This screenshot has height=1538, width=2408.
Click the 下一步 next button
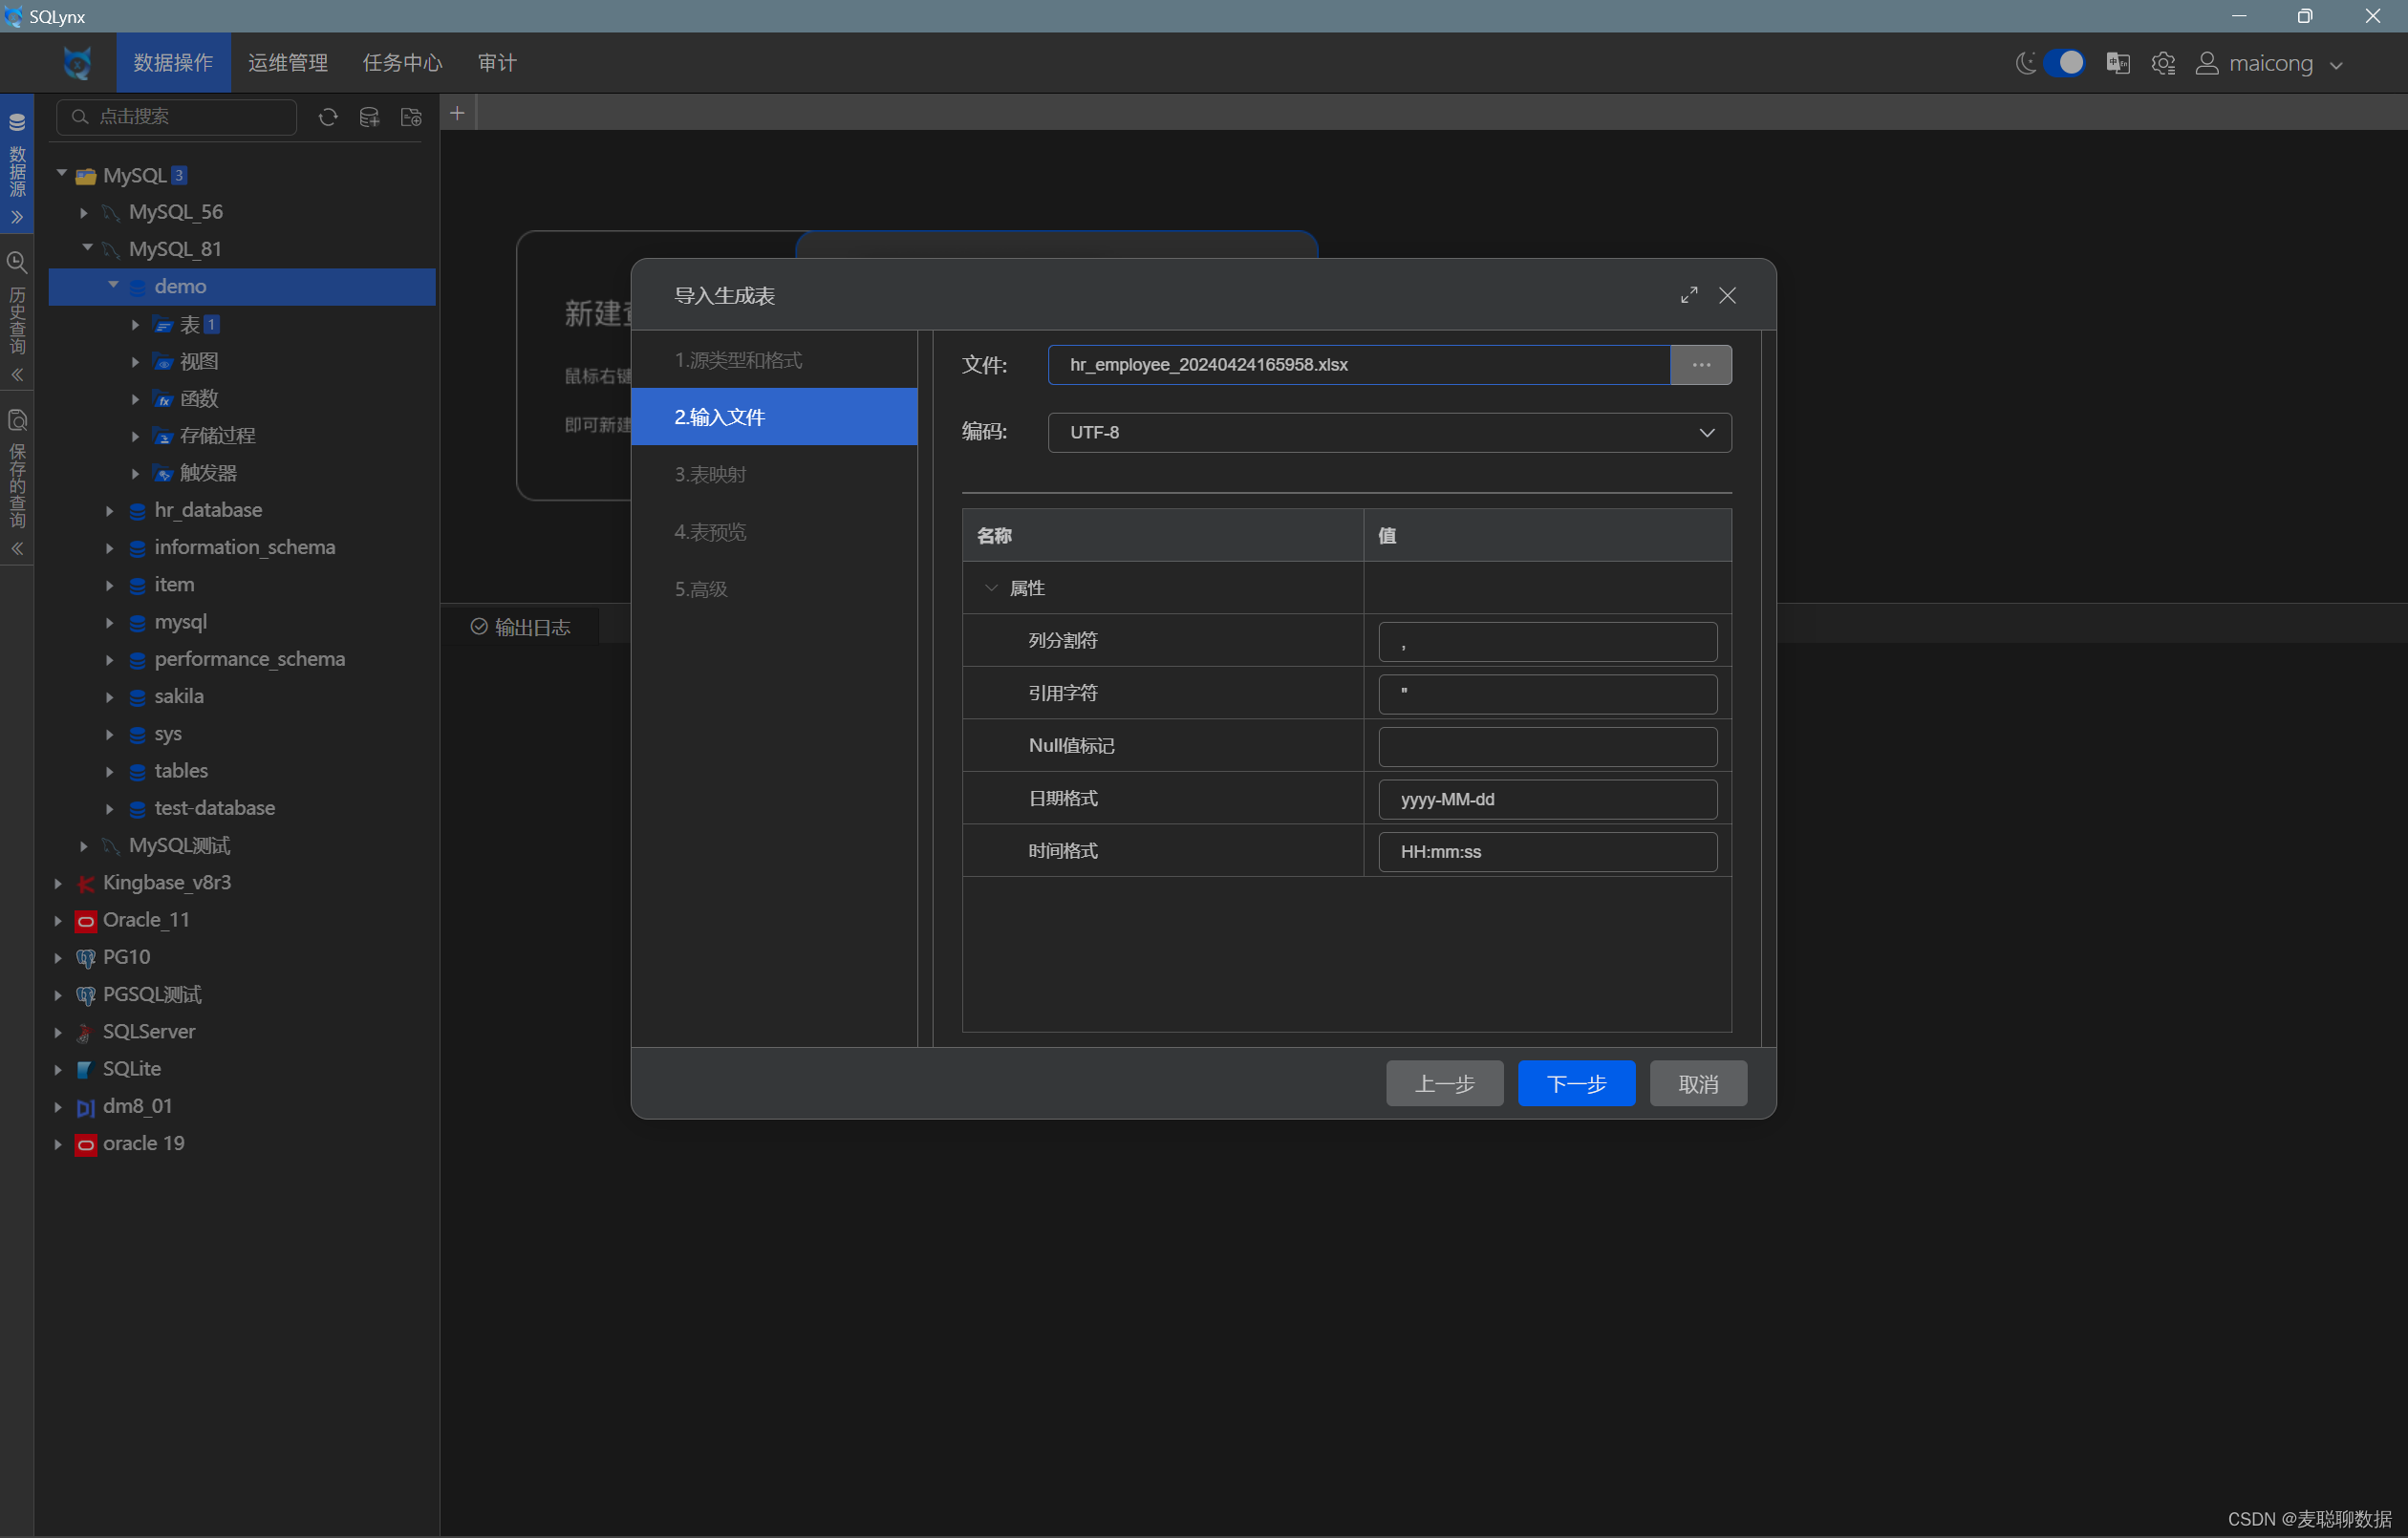coord(1575,1083)
